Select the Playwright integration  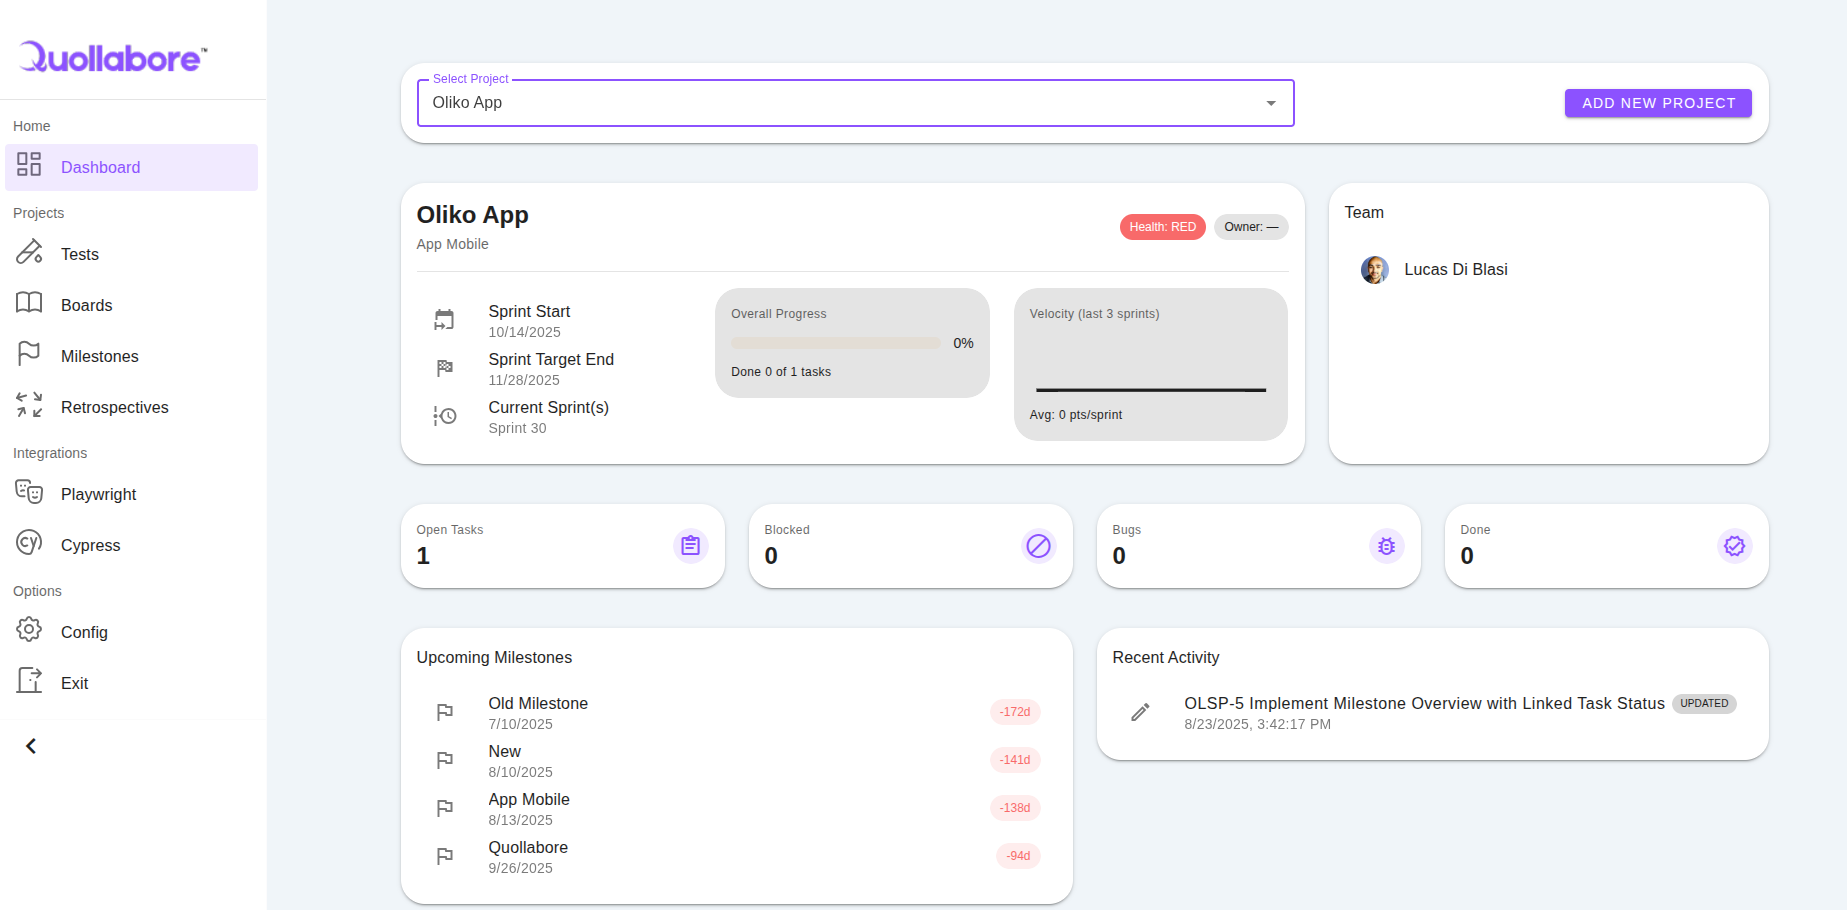(98, 494)
